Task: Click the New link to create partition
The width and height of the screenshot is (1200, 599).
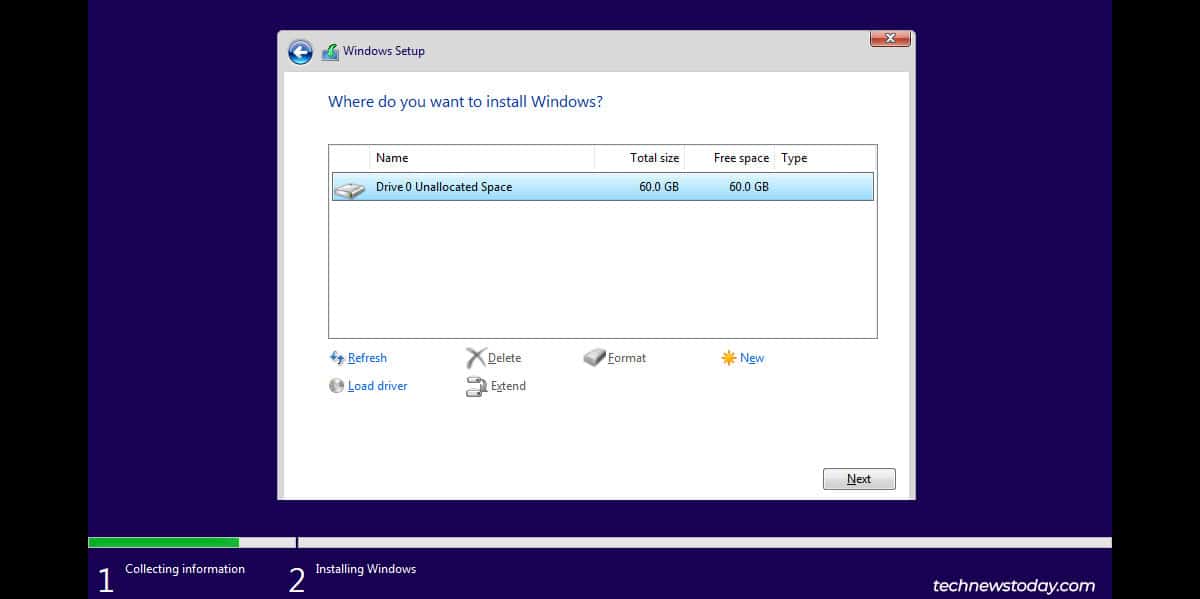Action: (x=750, y=357)
